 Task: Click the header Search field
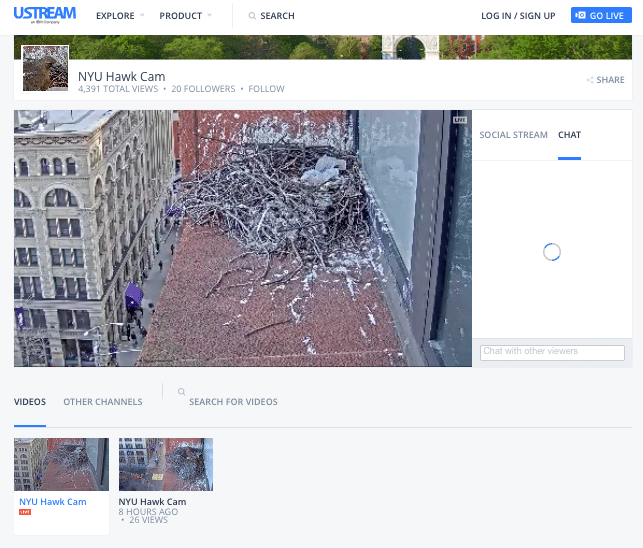277,16
